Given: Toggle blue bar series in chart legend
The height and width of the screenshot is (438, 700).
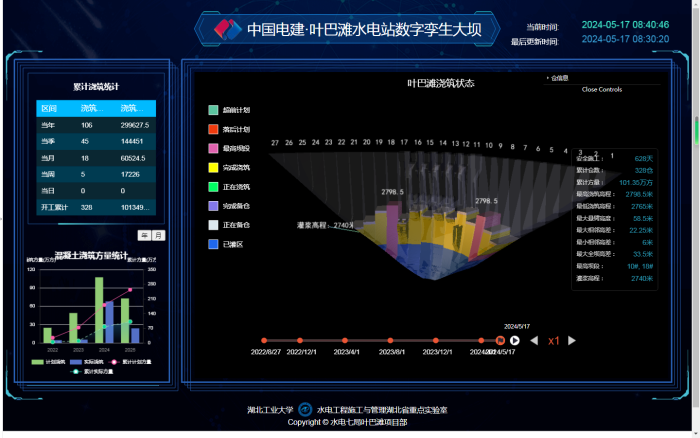Looking at the screenshot, I should point(87,362).
